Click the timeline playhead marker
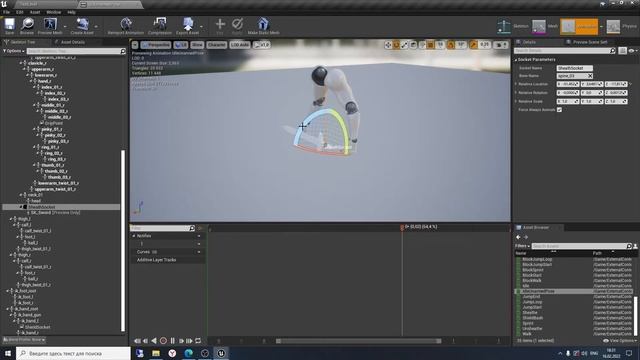The height and width of the screenshot is (360, 640). coord(402,227)
